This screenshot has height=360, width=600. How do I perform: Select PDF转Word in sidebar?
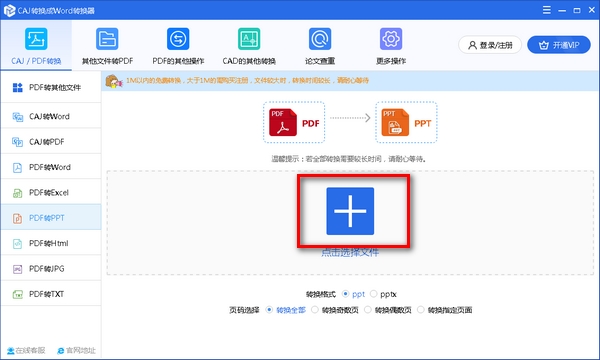51,167
